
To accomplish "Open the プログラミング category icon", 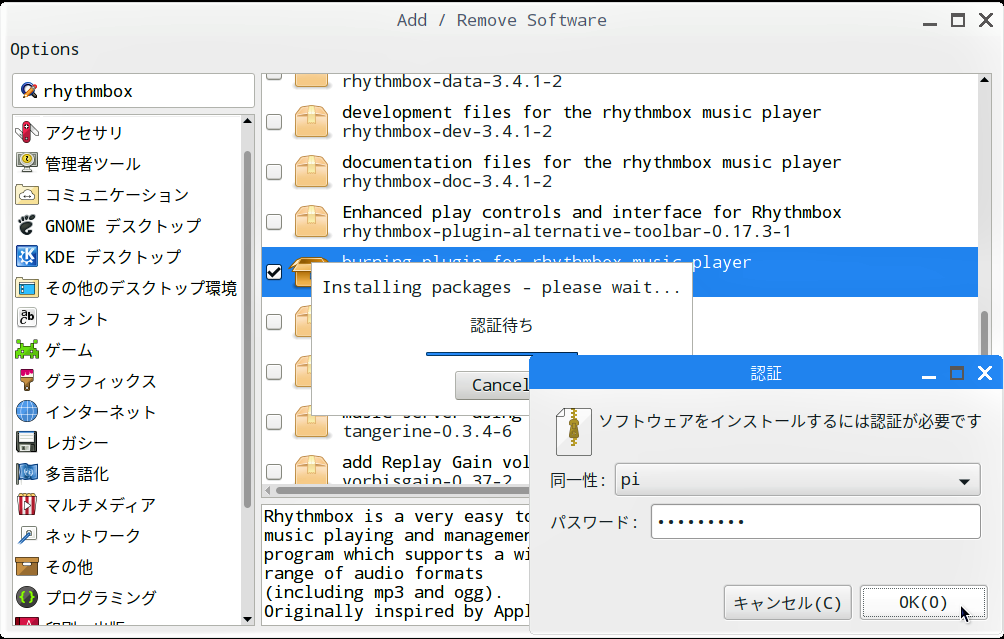I will [x=27, y=597].
